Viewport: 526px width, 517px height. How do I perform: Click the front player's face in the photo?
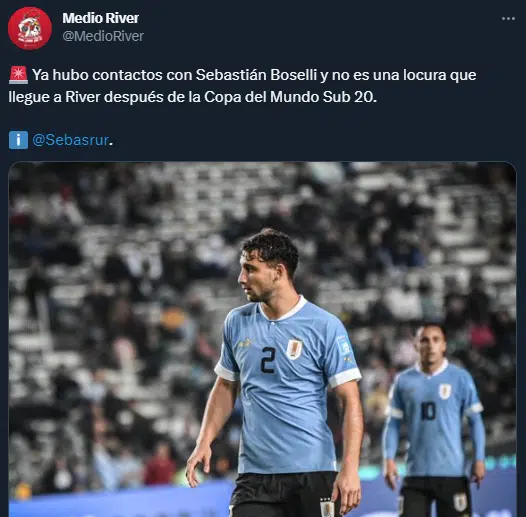[257, 276]
